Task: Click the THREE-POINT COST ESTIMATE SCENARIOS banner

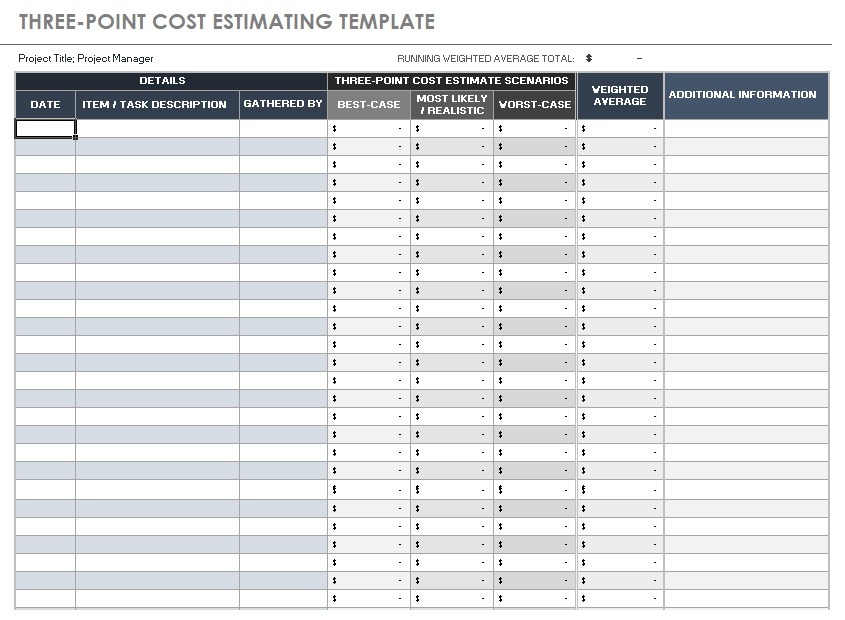Action: click(x=452, y=81)
